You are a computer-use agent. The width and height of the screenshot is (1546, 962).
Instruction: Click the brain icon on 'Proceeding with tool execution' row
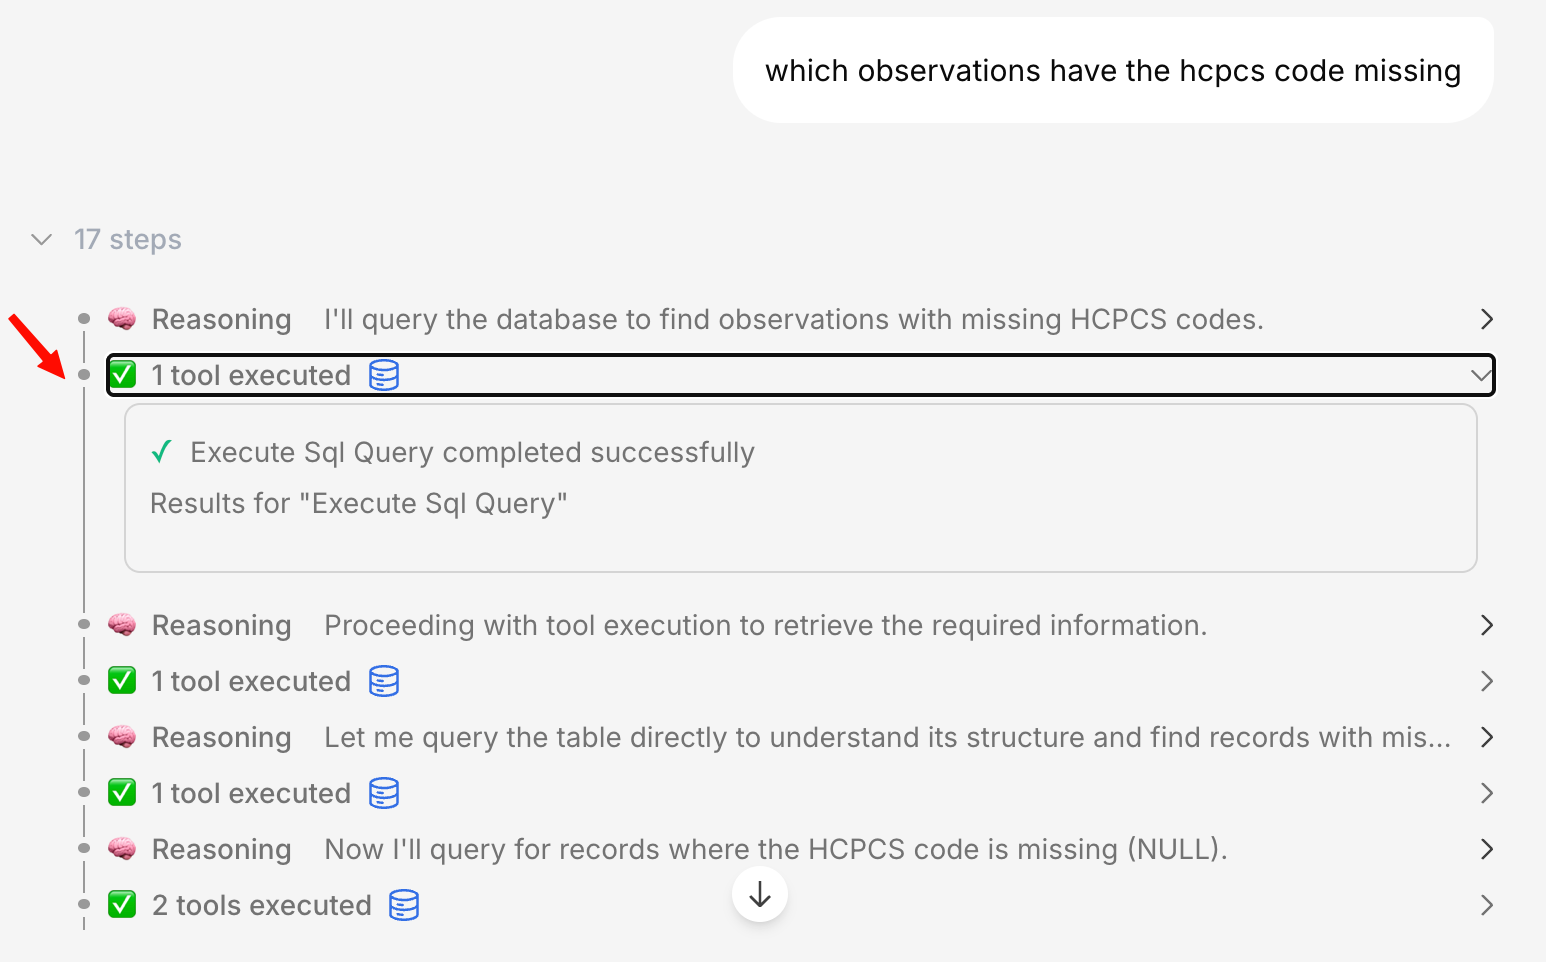[122, 625]
